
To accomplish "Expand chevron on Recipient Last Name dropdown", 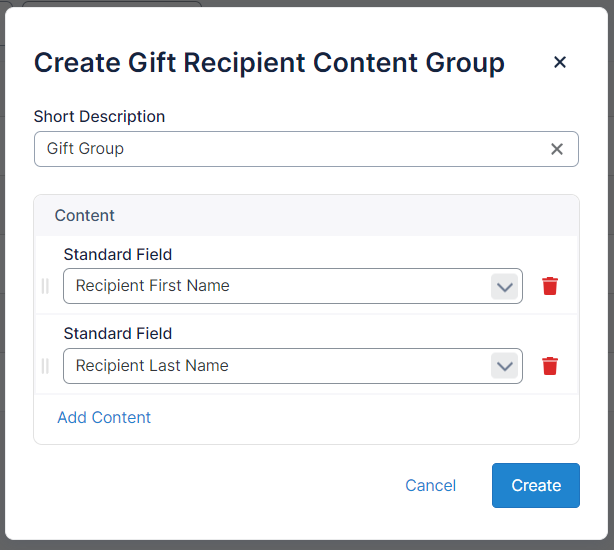I will pos(505,366).
